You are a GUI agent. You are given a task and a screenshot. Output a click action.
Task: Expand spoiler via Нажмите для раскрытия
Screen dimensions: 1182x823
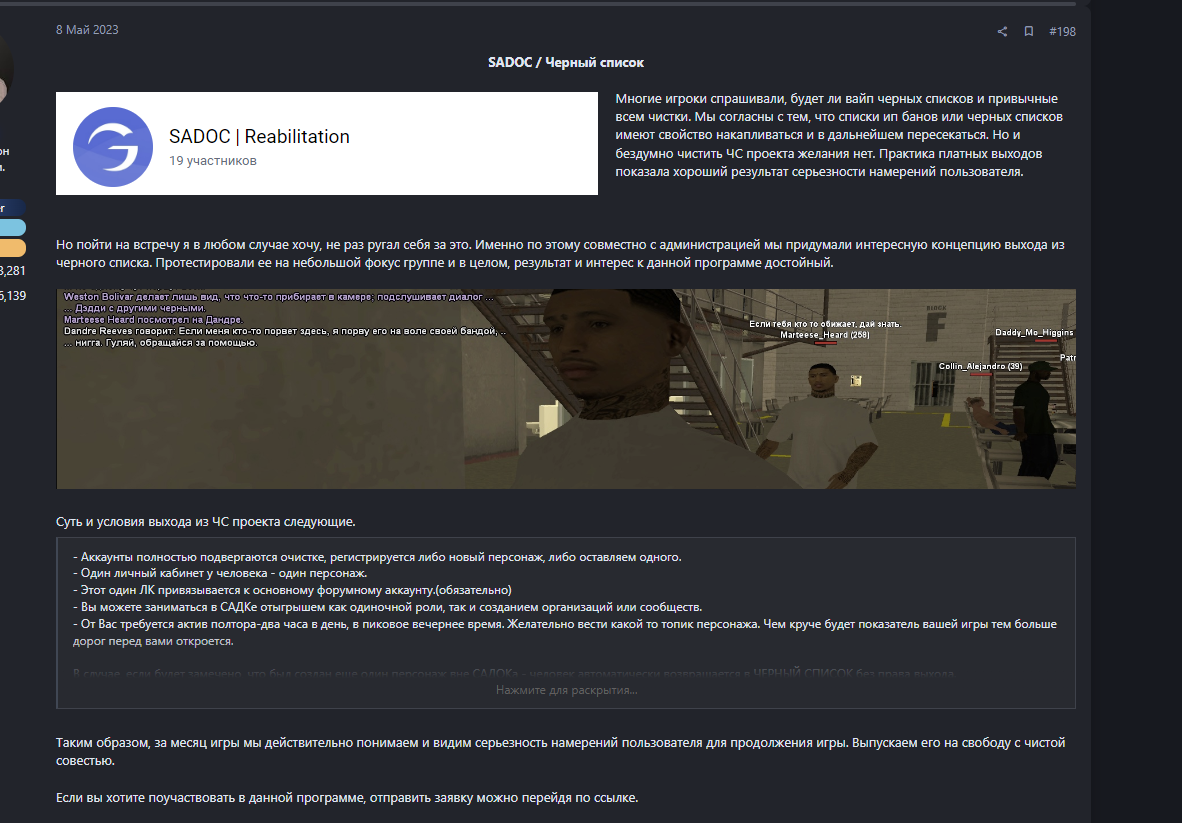pyautogui.click(x=566, y=690)
